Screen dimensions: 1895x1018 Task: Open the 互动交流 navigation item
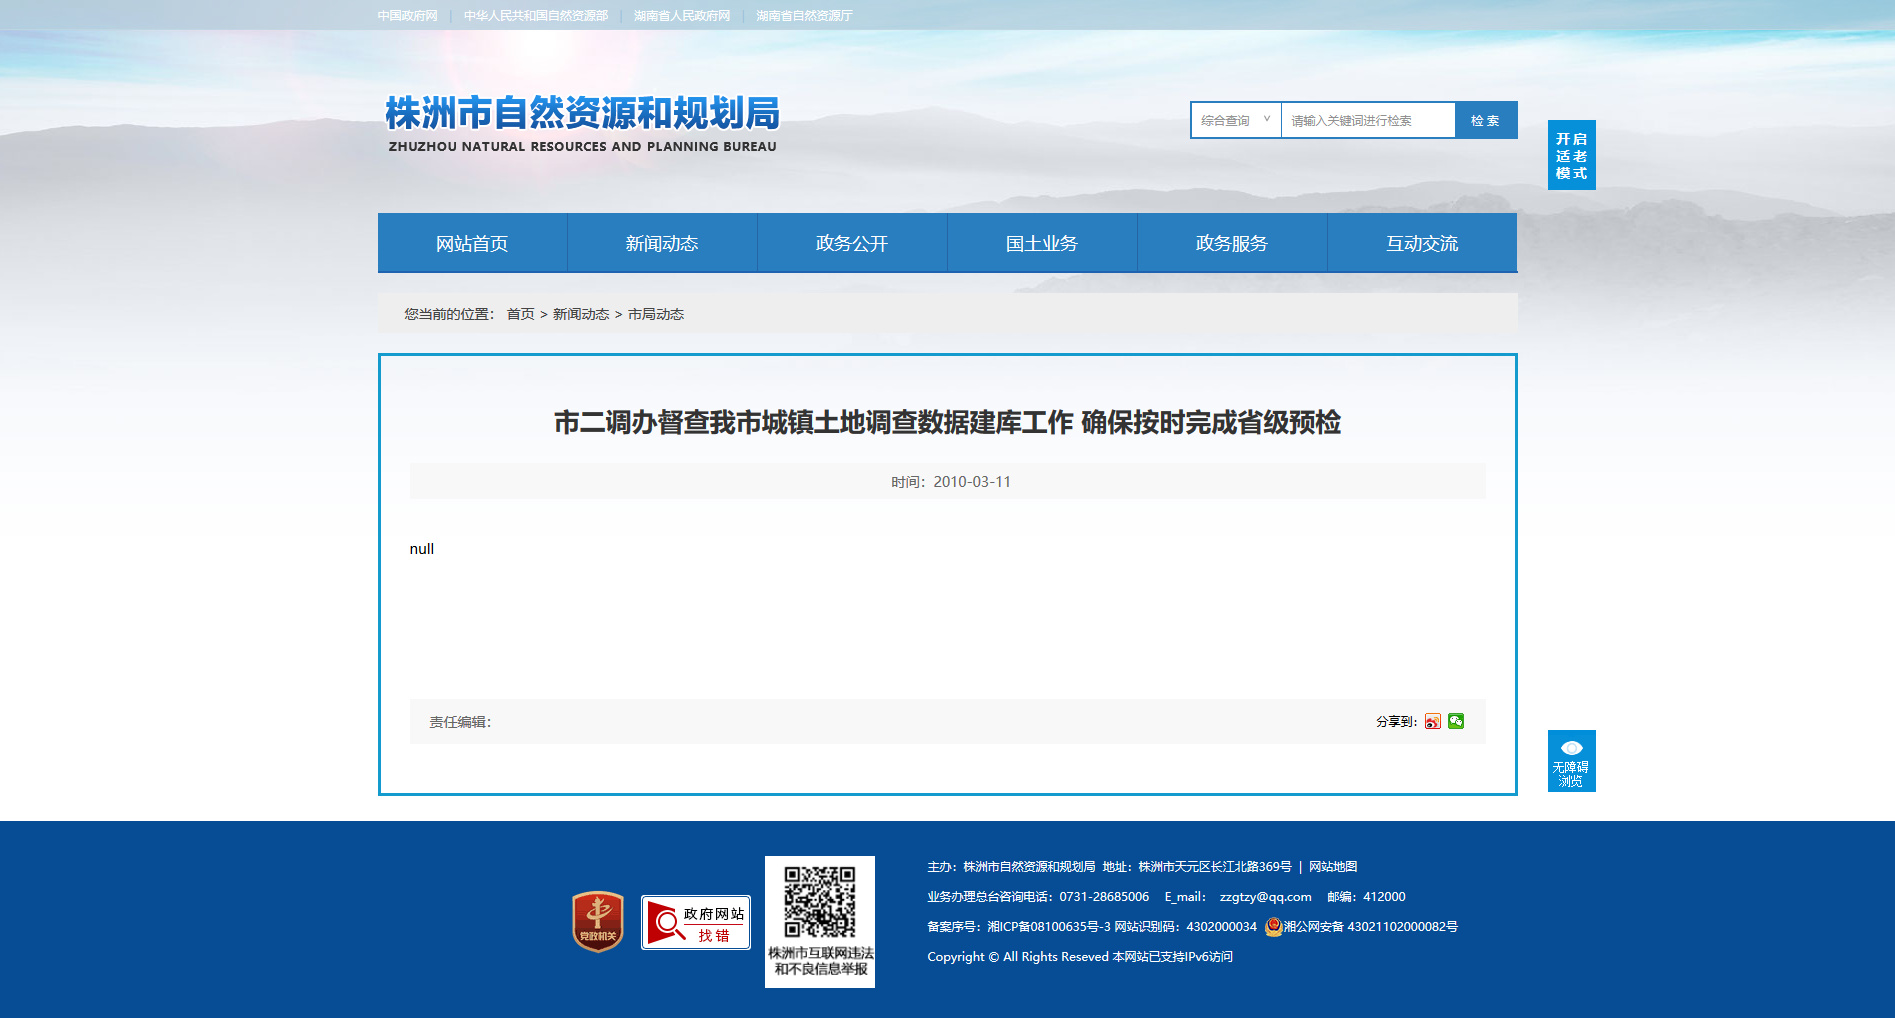[x=1422, y=243]
